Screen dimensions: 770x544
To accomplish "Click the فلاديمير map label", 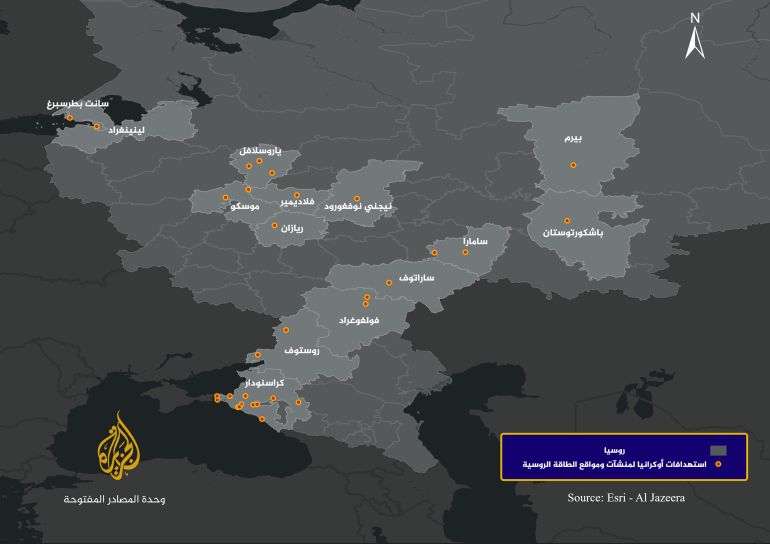I will (297, 202).
